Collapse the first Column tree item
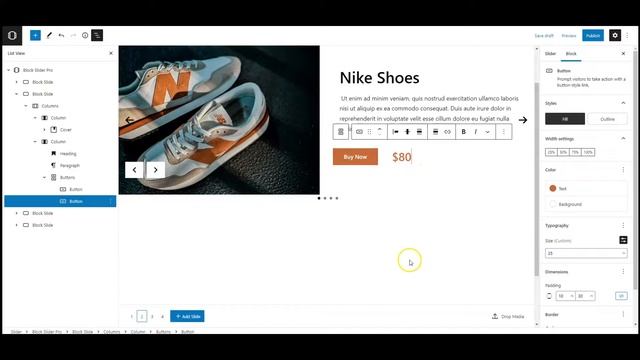 click(35, 118)
